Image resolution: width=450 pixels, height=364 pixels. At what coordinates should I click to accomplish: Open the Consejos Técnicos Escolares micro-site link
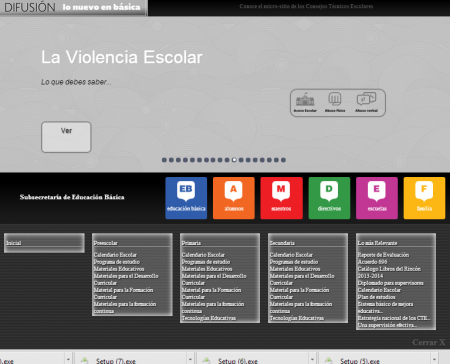tap(306, 6)
